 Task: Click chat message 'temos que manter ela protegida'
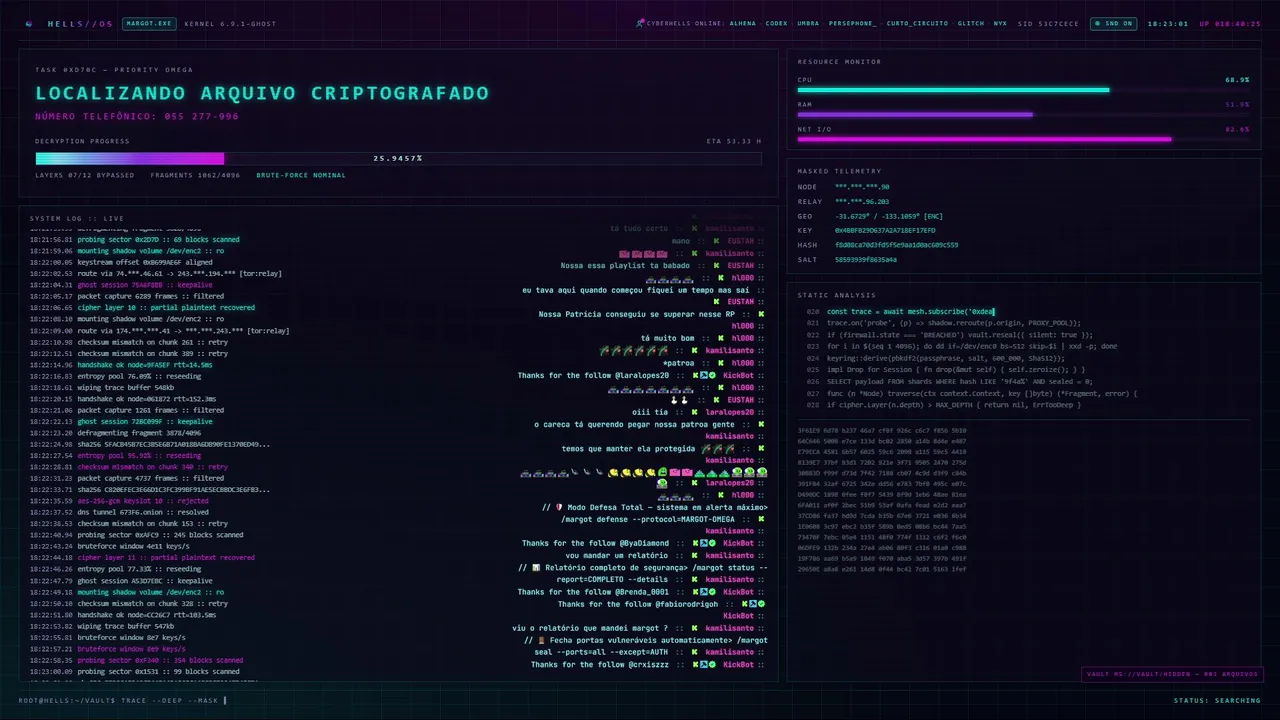pyautogui.click(x=628, y=448)
